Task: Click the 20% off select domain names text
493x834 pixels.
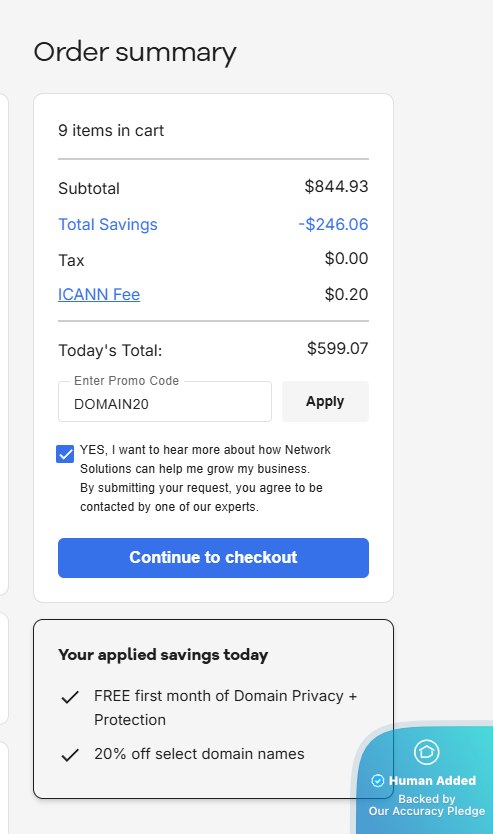Action: pyautogui.click(x=199, y=754)
